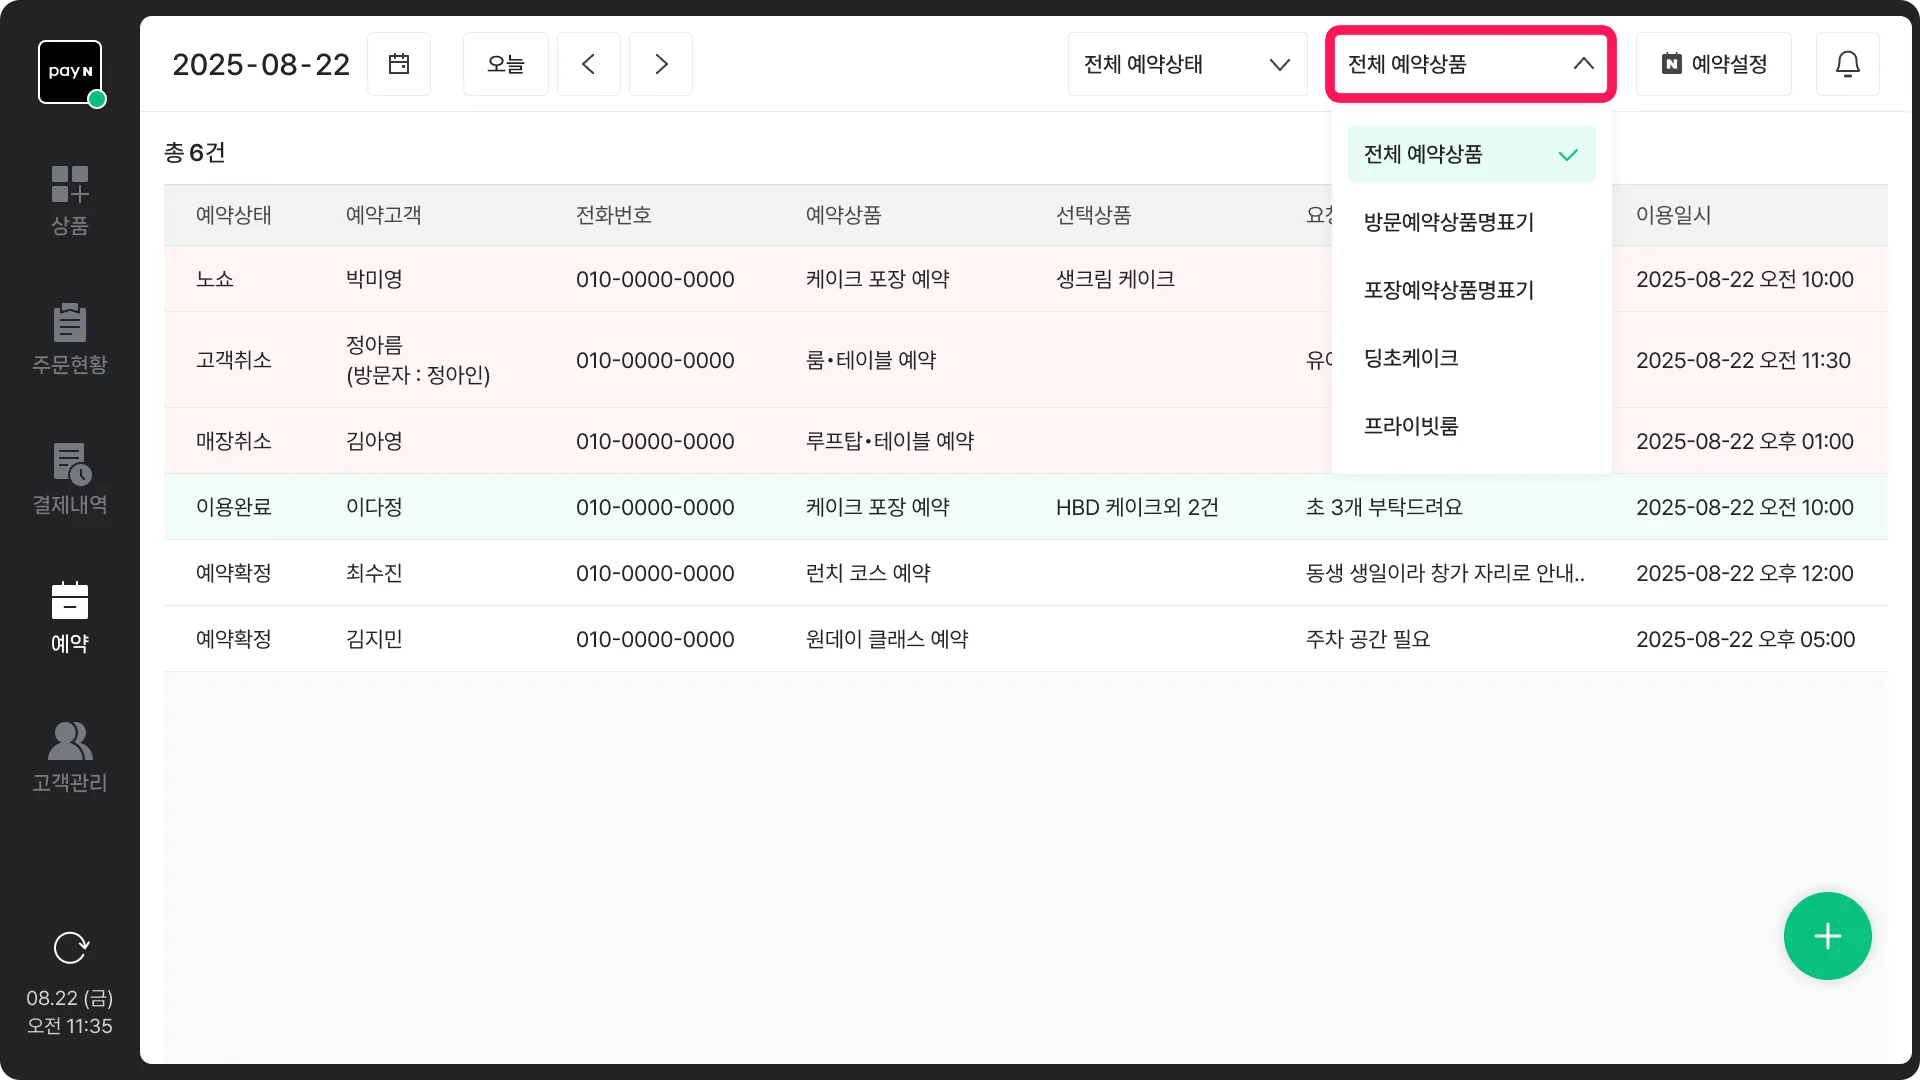Open 주문현황 order status in sidebar
The image size is (1920, 1080).
(x=70, y=339)
